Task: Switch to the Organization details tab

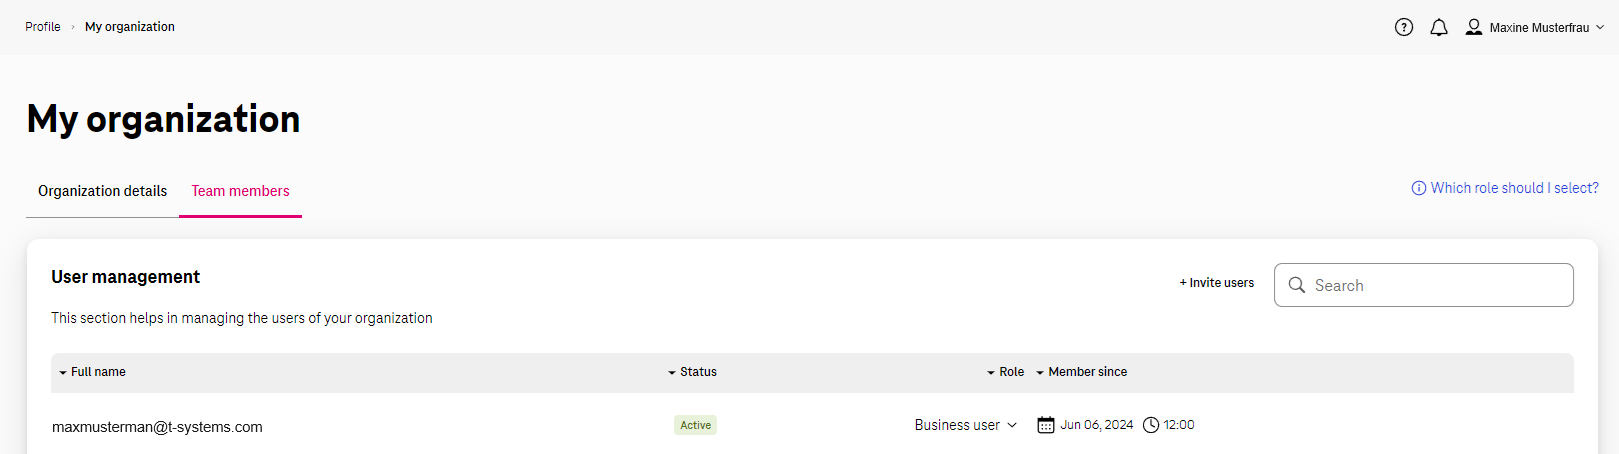Action: (102, 191)
